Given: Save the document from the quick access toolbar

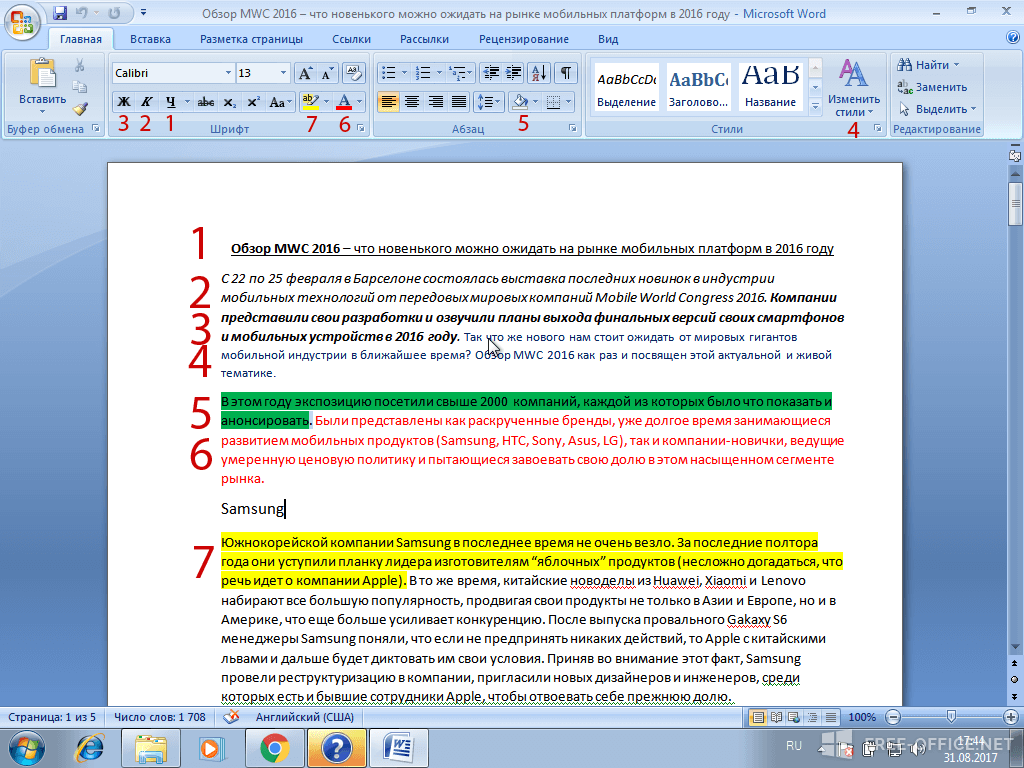Looking at the screenshot, I should (x=60, y=13).
